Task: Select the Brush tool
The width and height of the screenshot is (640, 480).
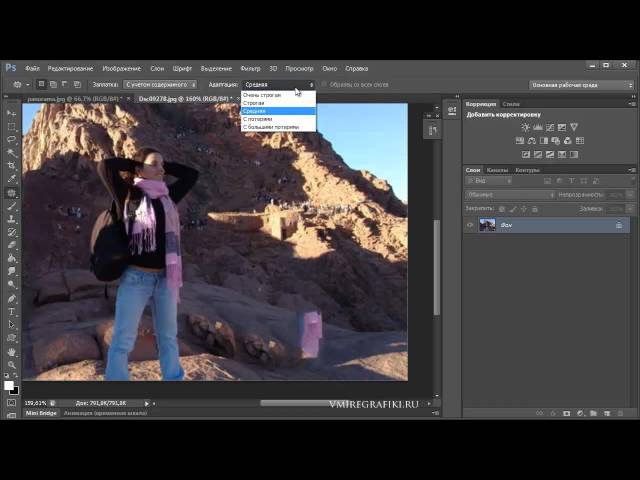Action: (x=11, y=206)
